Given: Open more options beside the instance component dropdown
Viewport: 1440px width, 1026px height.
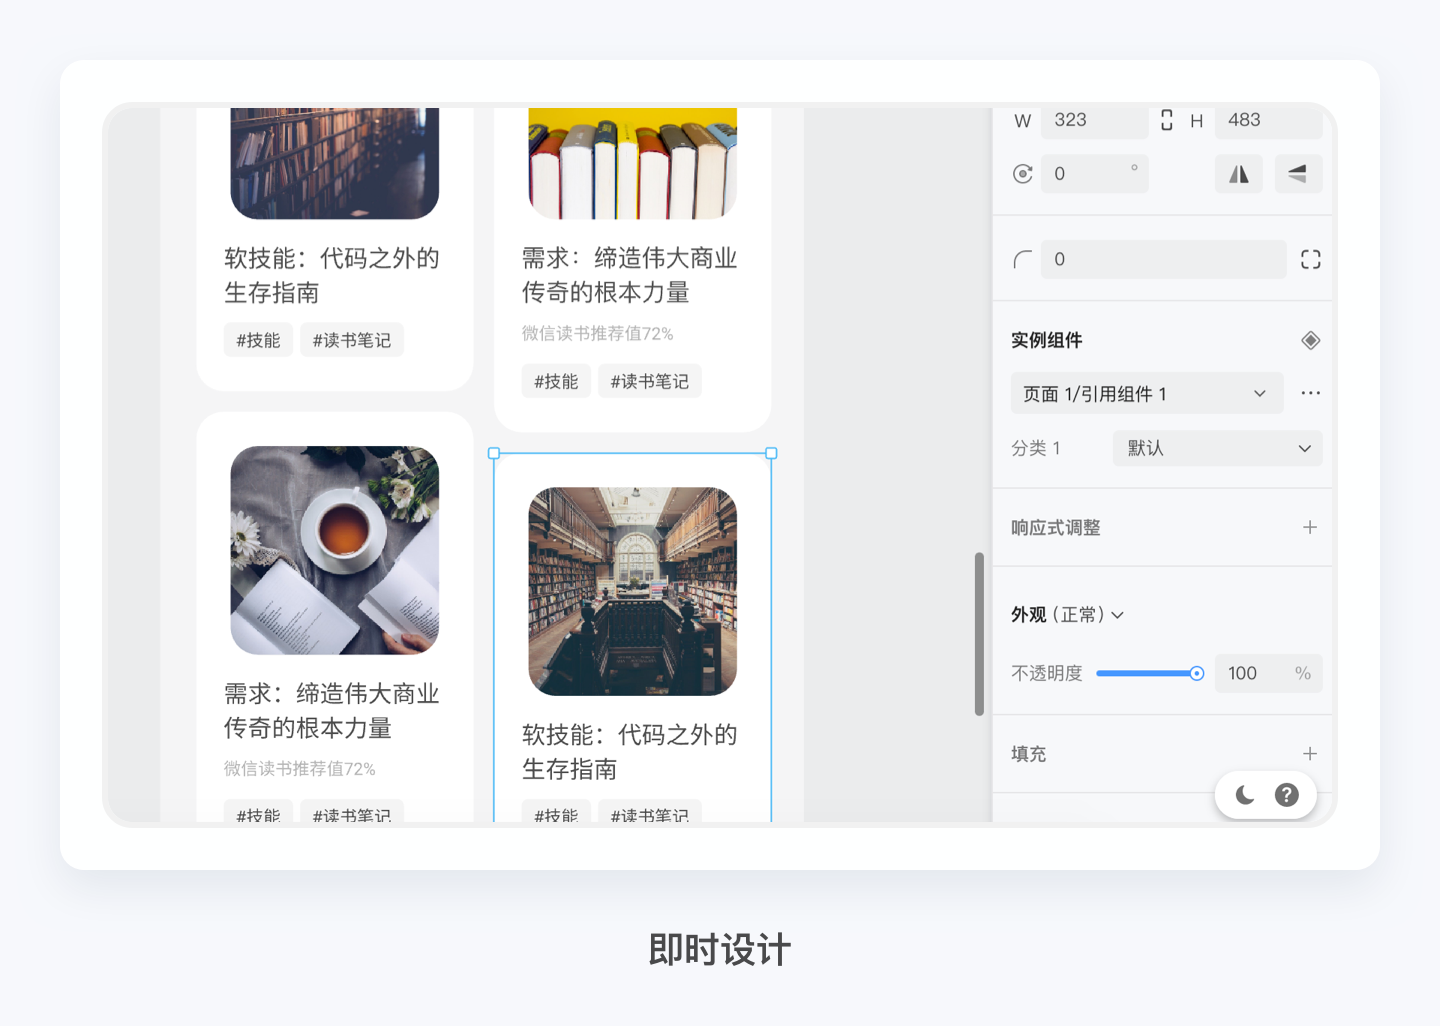Looking at the screenshot, I should click(x=1310, y=392).
